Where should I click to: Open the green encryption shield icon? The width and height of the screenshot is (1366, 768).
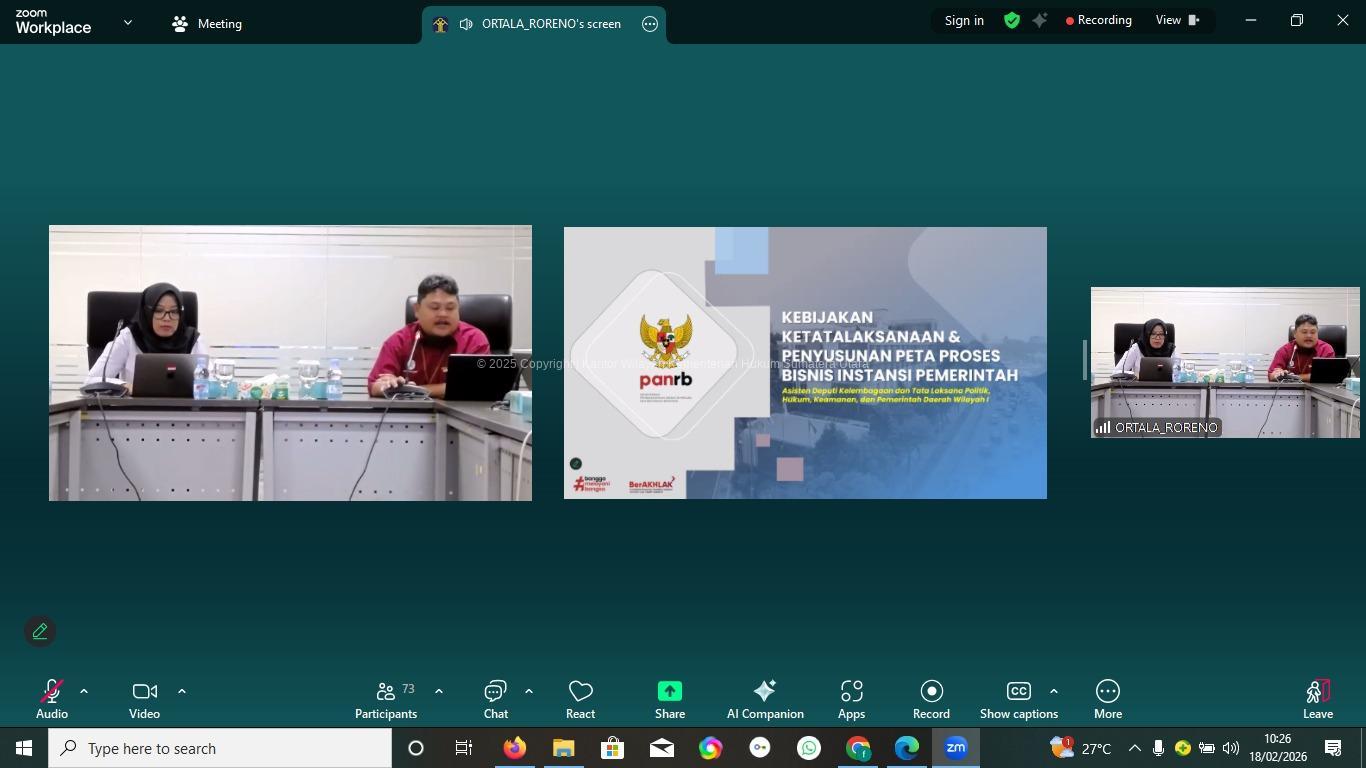click(x=1012, y=21)
